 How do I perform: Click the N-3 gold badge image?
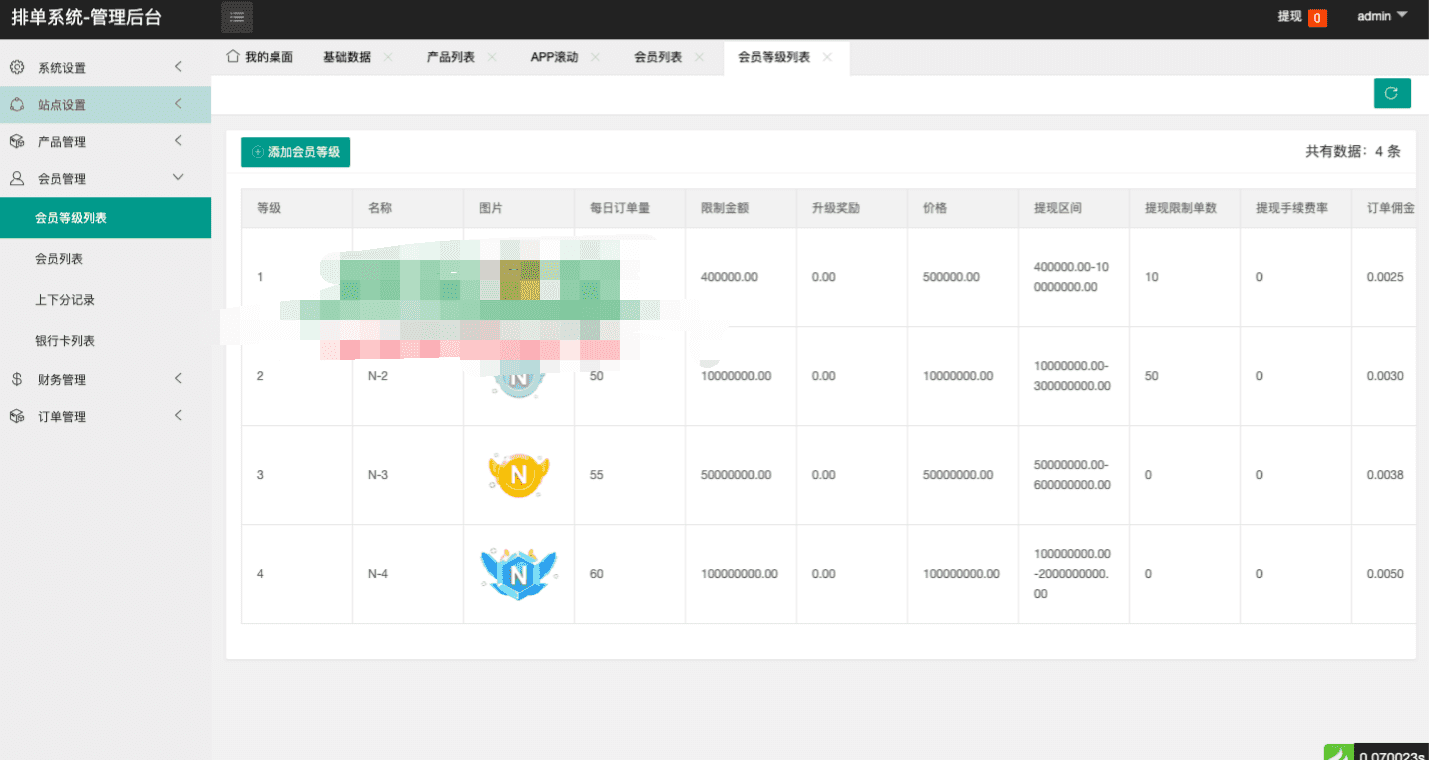518,475
